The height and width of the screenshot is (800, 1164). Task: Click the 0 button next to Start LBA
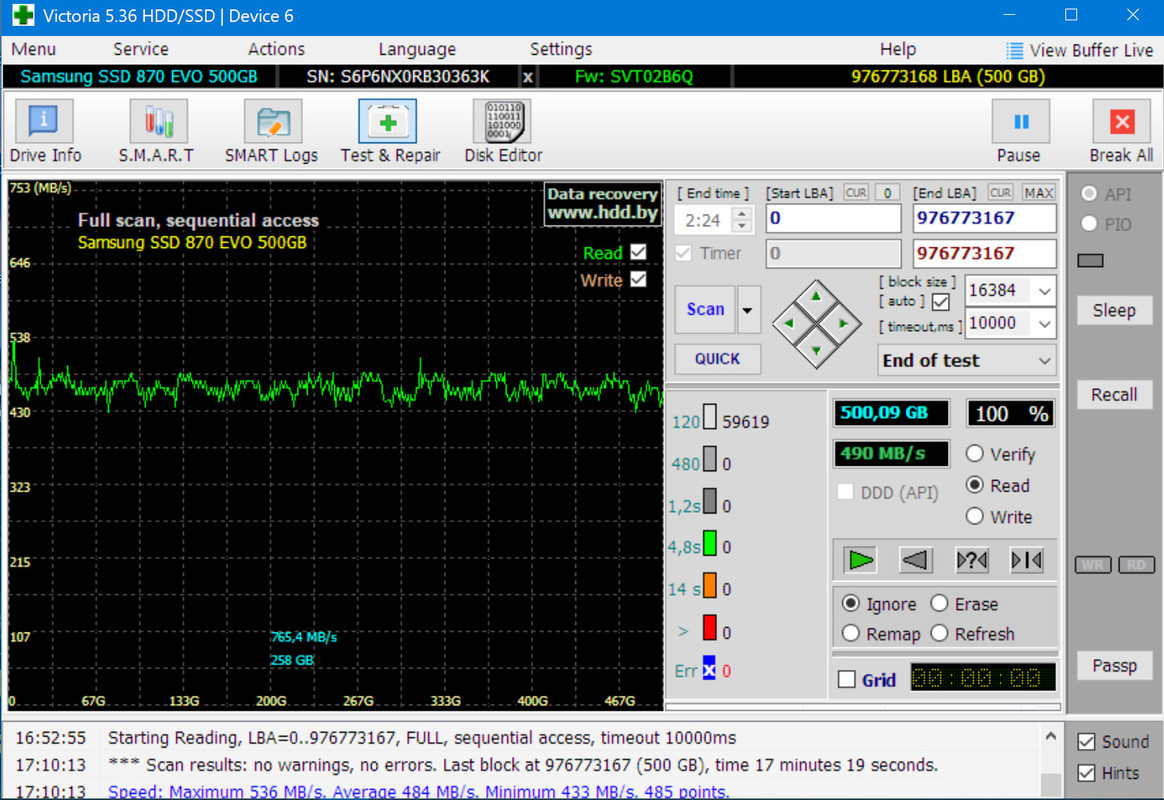click(887, 193)
